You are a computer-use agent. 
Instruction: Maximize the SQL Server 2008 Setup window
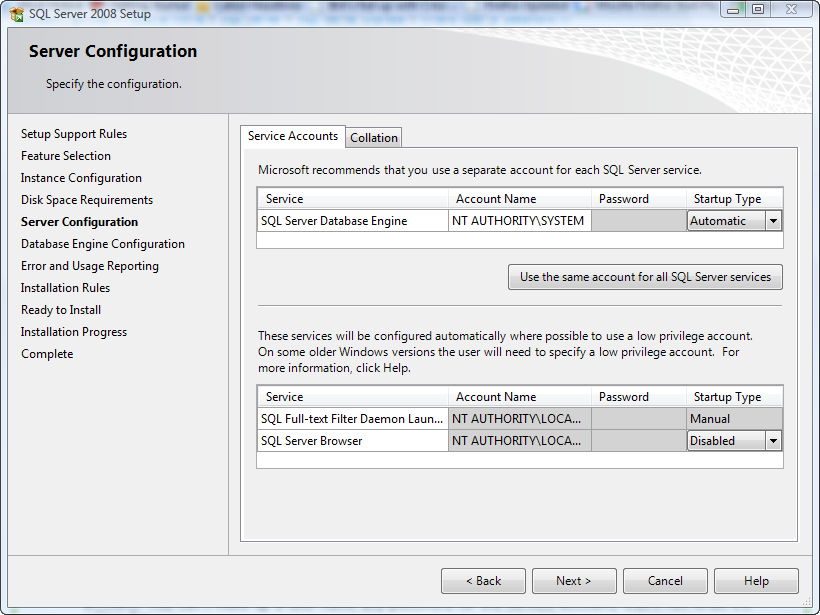758,9
